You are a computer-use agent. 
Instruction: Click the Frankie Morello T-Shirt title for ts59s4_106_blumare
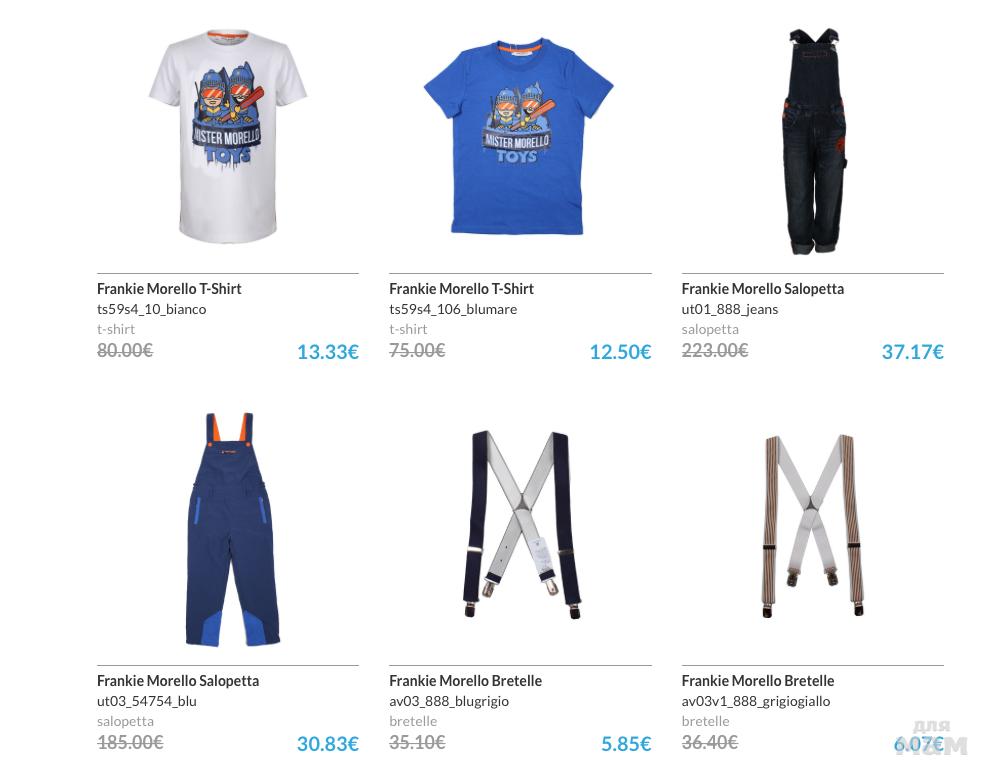pos(461,289)
